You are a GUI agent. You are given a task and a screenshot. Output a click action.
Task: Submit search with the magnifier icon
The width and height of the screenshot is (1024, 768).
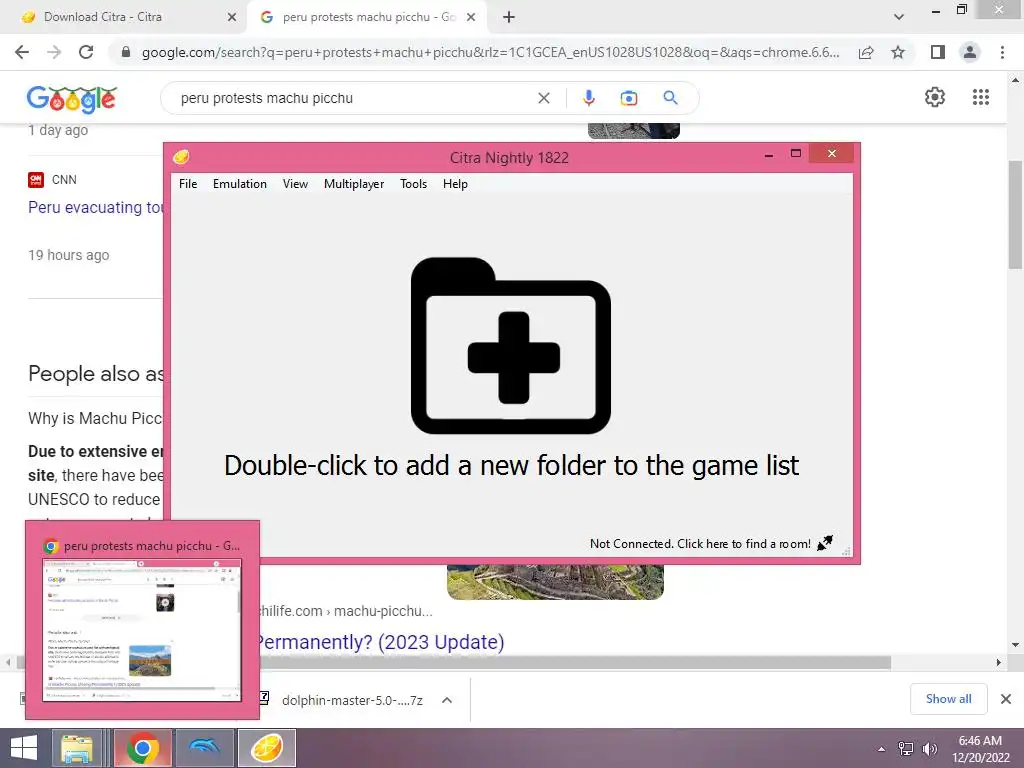pyautogui.click(x=670, y=98)
